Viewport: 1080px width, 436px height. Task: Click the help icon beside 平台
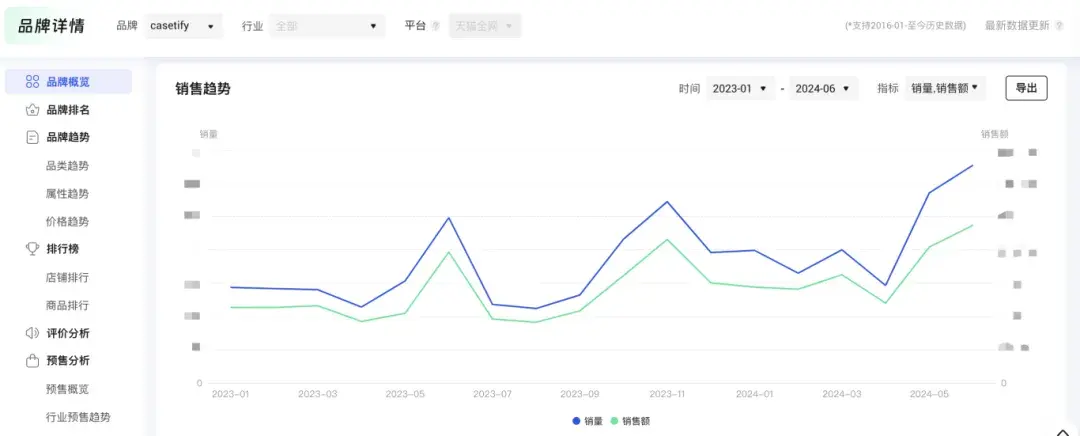click(435, 26)
